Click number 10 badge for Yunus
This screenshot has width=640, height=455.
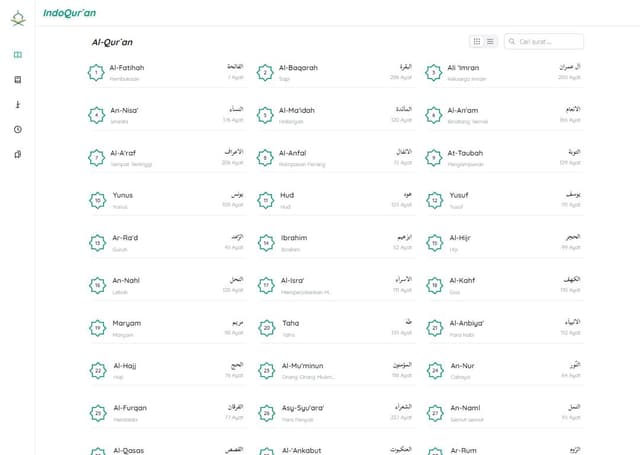98,200
